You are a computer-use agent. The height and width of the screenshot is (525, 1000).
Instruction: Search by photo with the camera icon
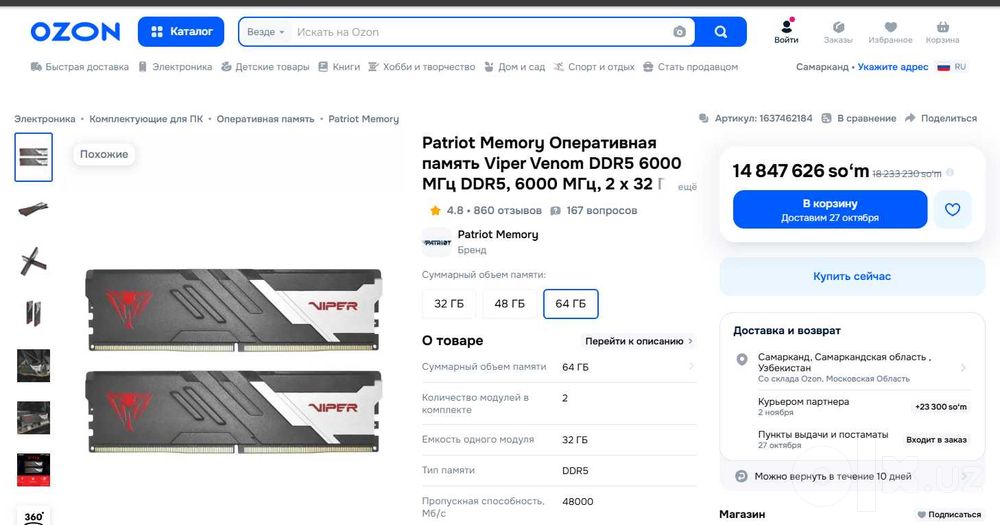click(679, 32)
